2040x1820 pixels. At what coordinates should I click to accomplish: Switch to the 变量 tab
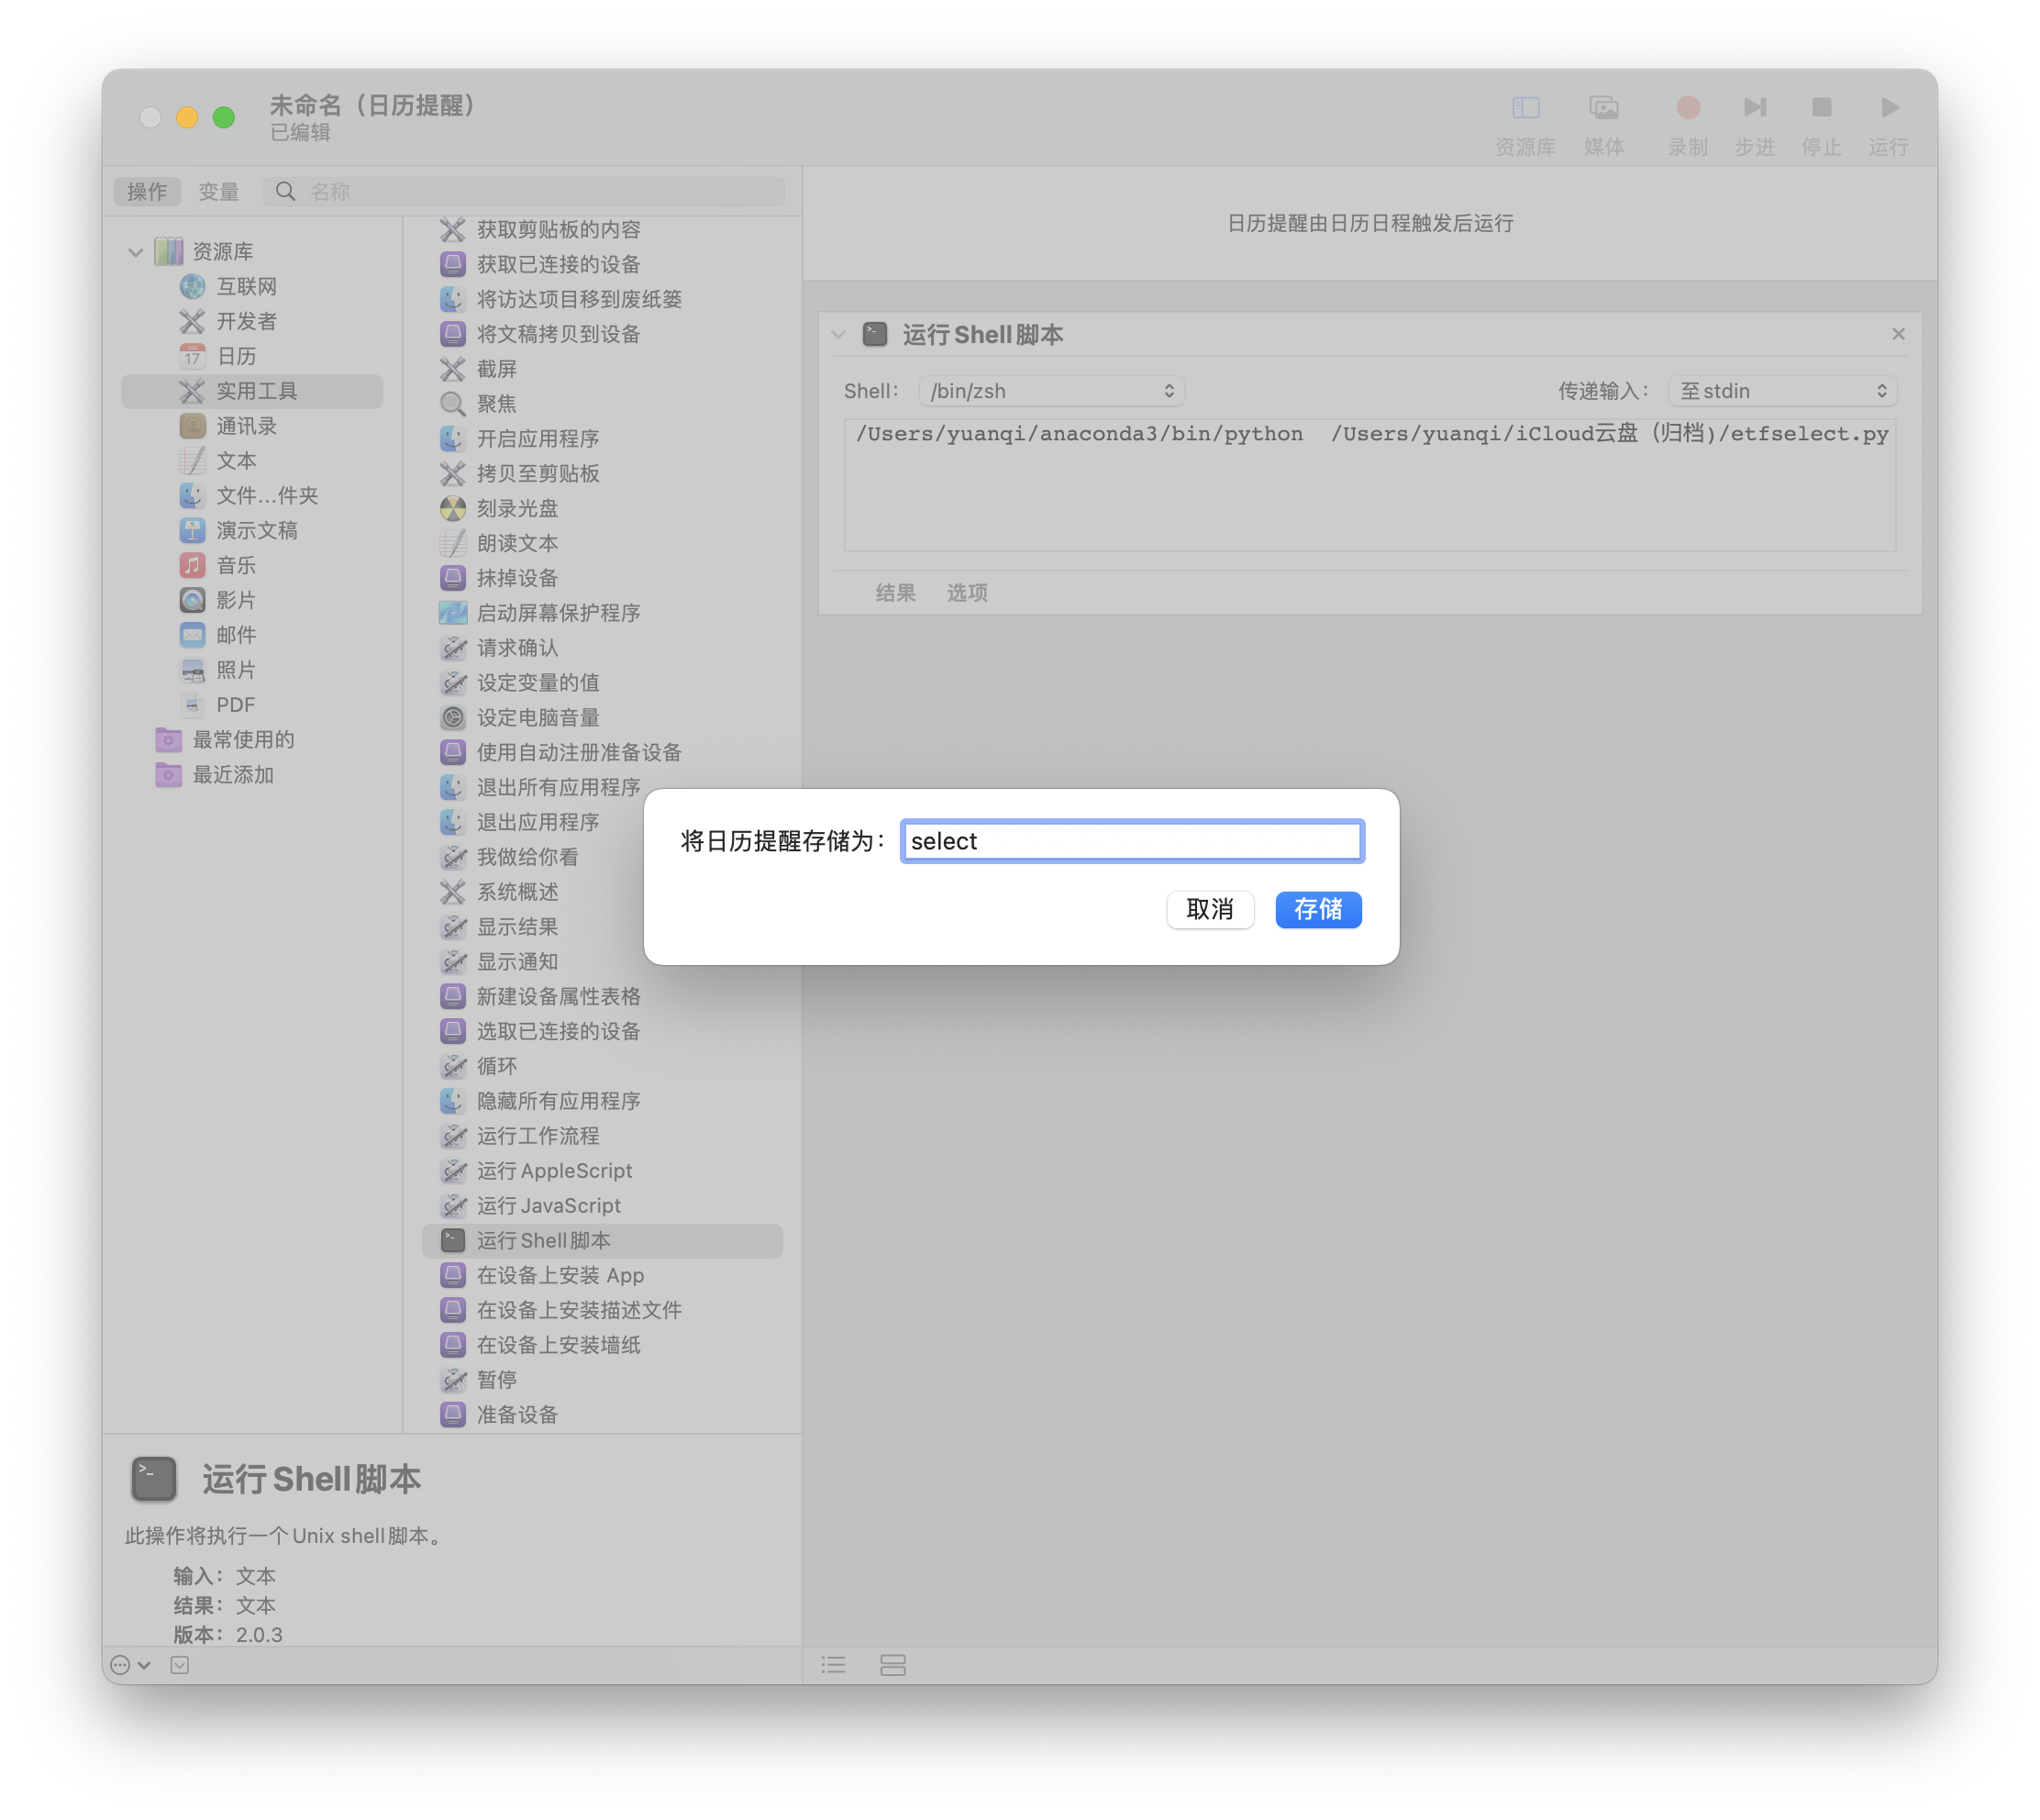pyautogui.click(x=218, y=191)
